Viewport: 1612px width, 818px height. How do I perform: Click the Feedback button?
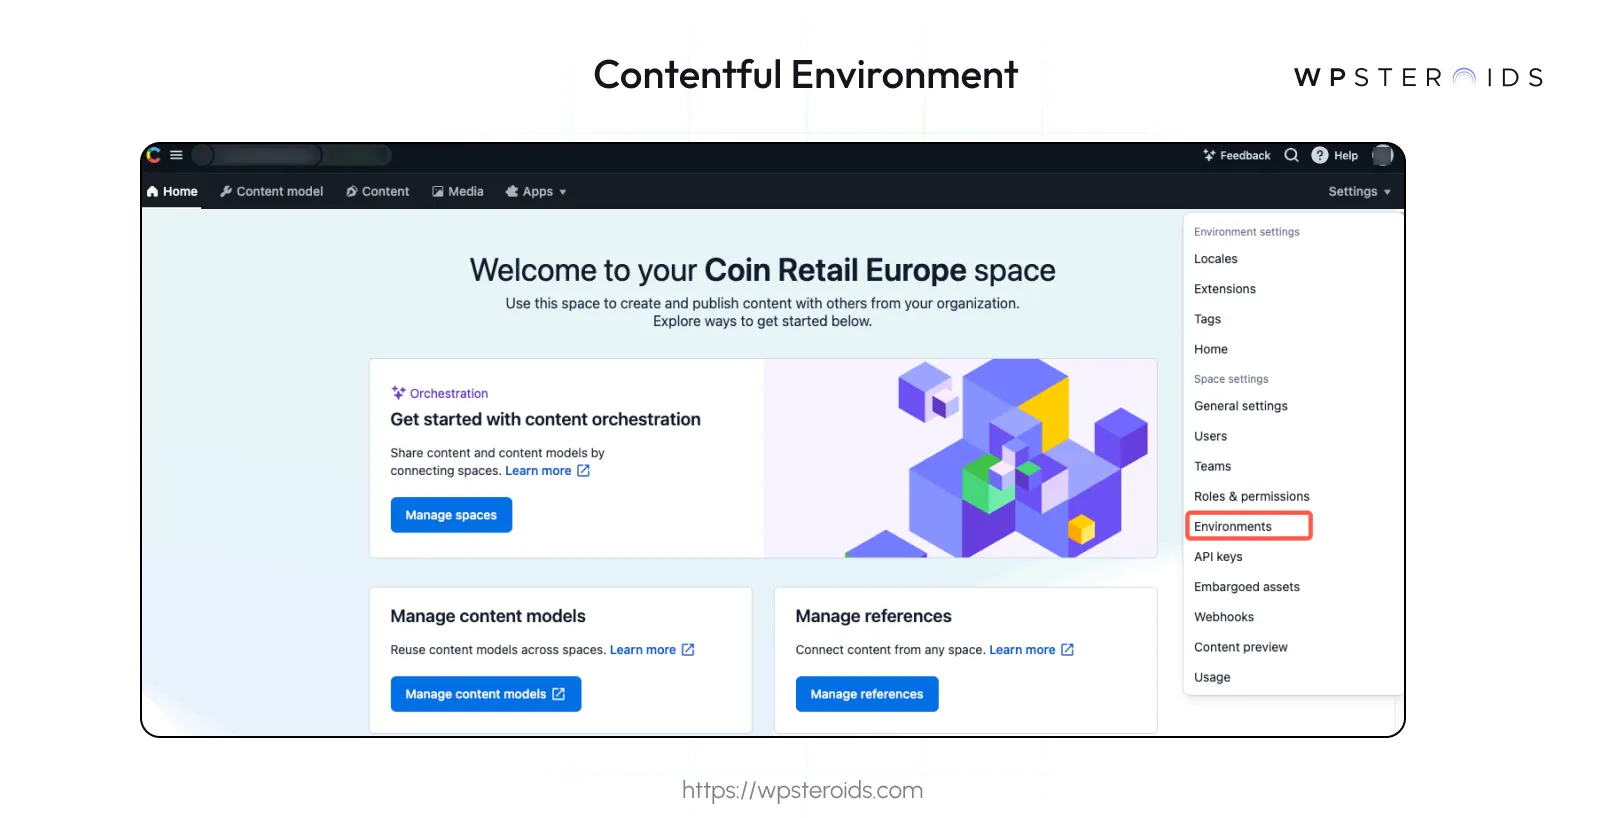click(x=1236, y=155)
